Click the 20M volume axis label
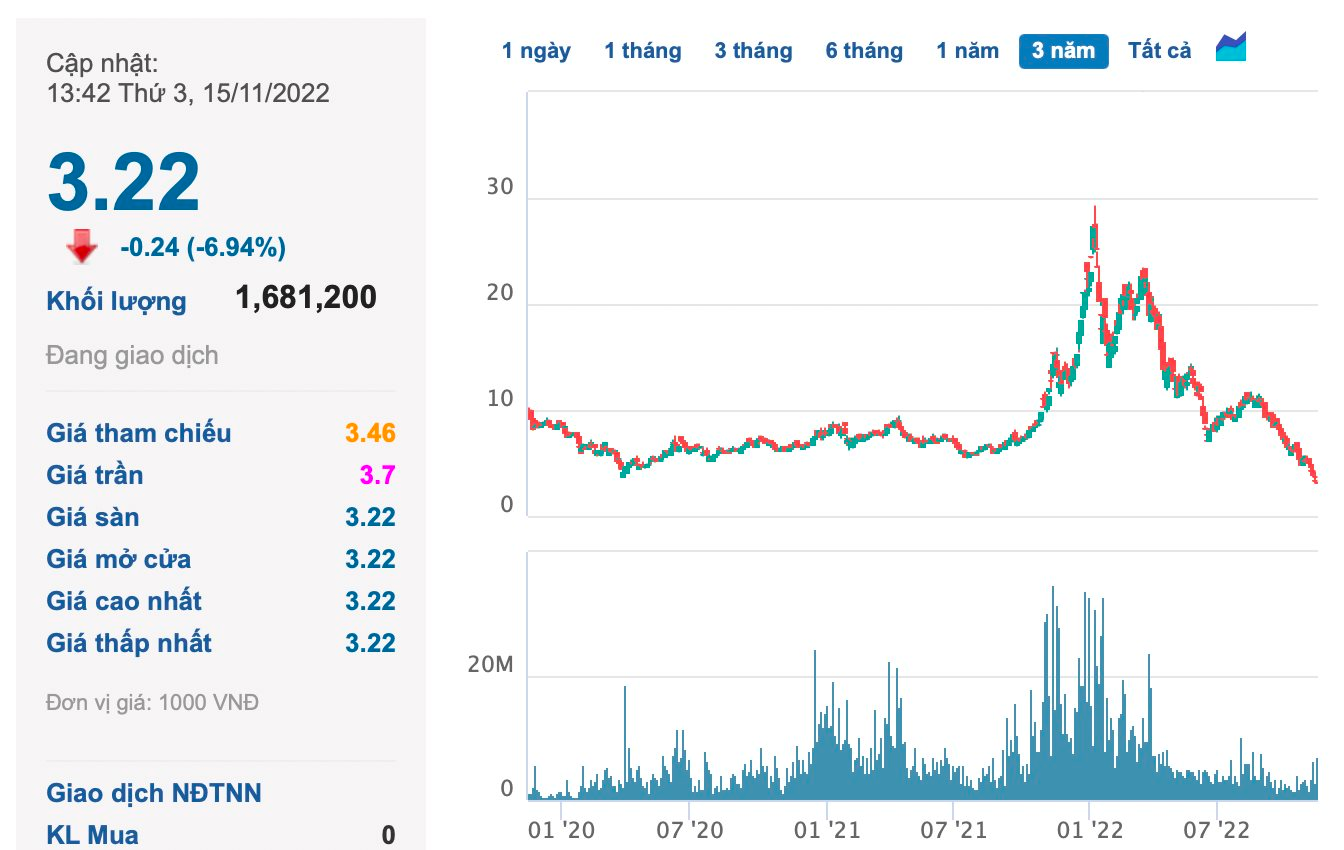Image resolution: width=1344 pixels, height=850 pixels. 490,665
